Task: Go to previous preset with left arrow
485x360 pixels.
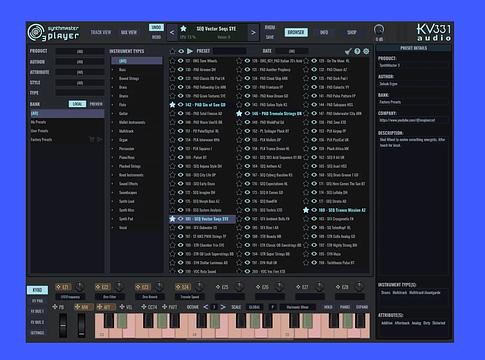Action: (172, 33)
